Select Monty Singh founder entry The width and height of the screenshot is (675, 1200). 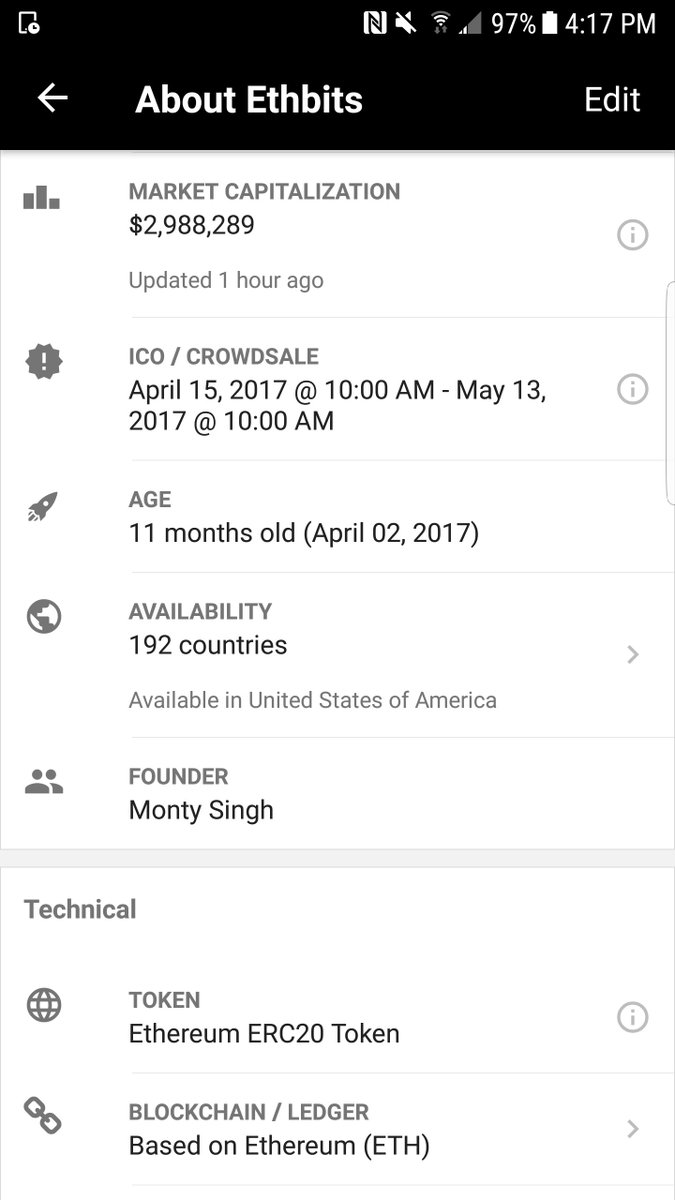(201, 810)
